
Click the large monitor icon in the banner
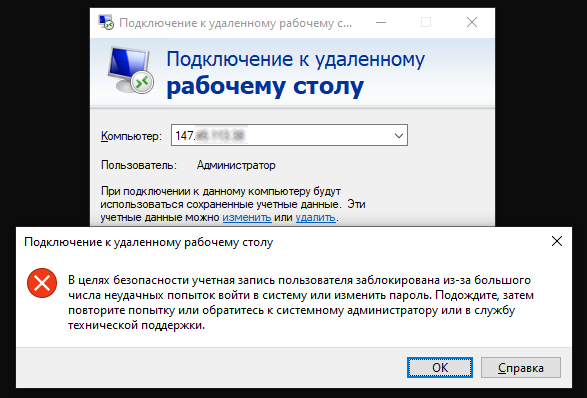coord(131,70)
